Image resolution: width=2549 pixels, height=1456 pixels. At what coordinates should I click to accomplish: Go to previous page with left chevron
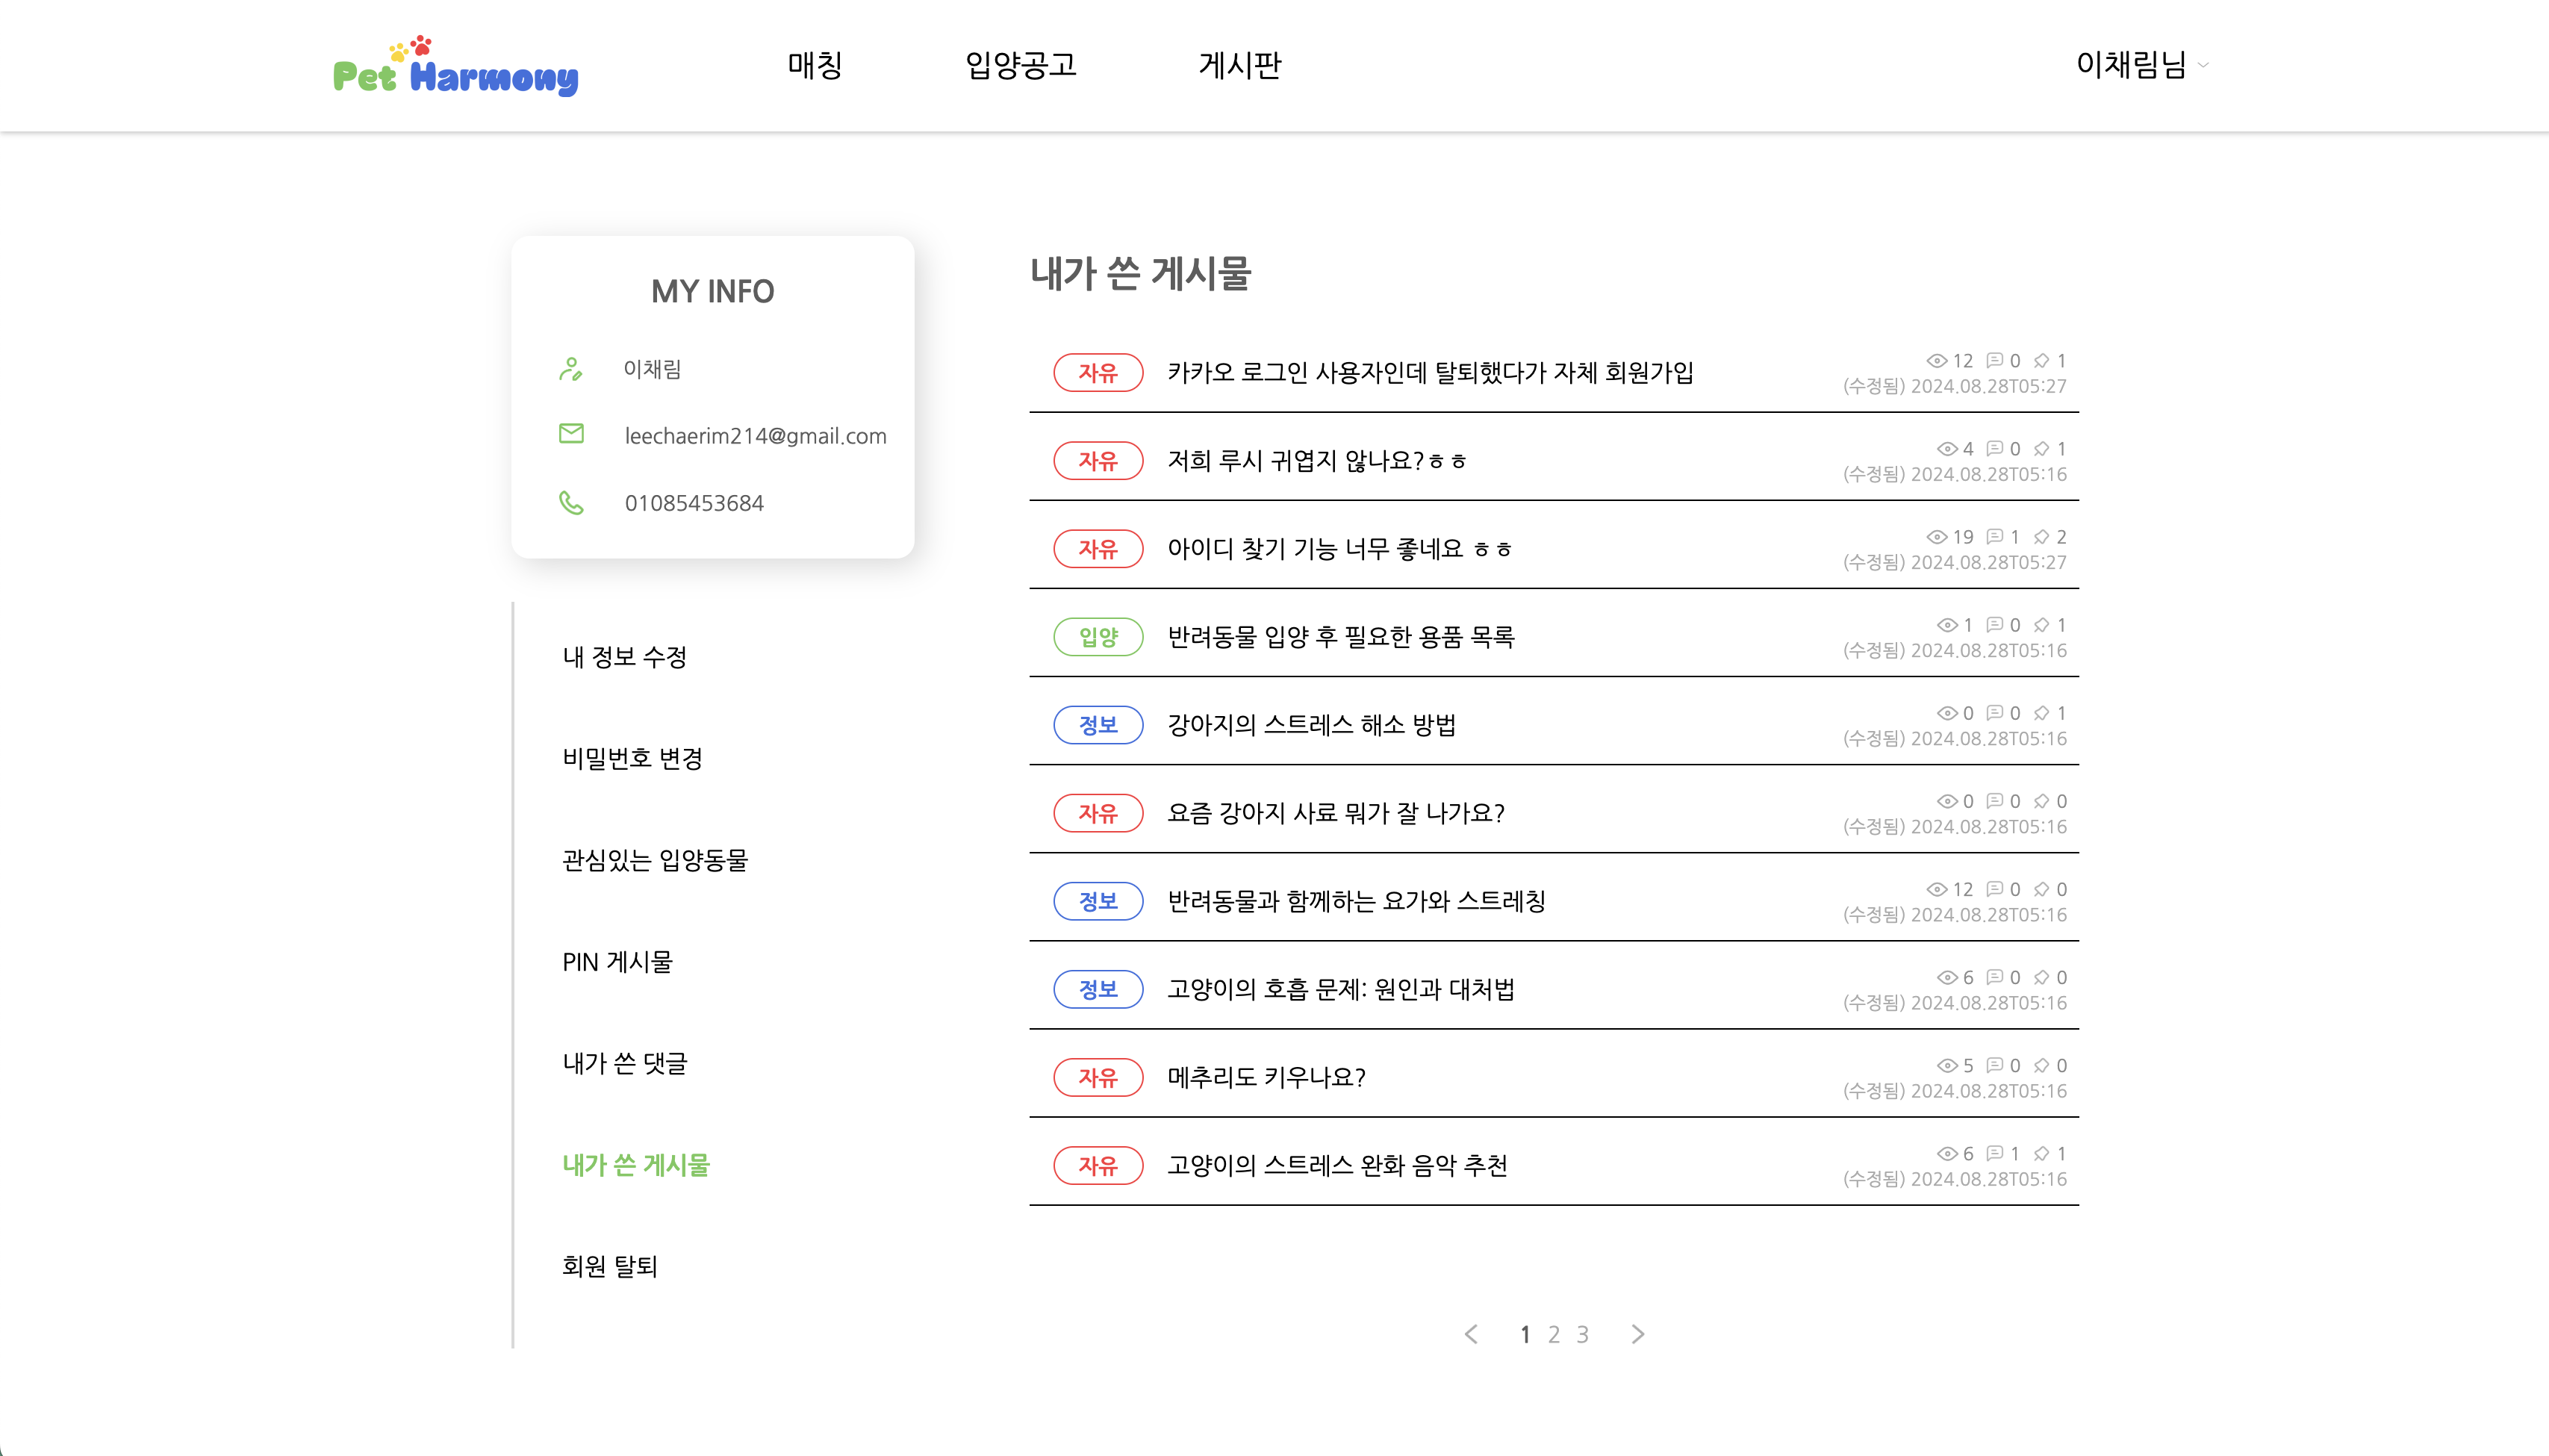(x=1471, y=1334)
